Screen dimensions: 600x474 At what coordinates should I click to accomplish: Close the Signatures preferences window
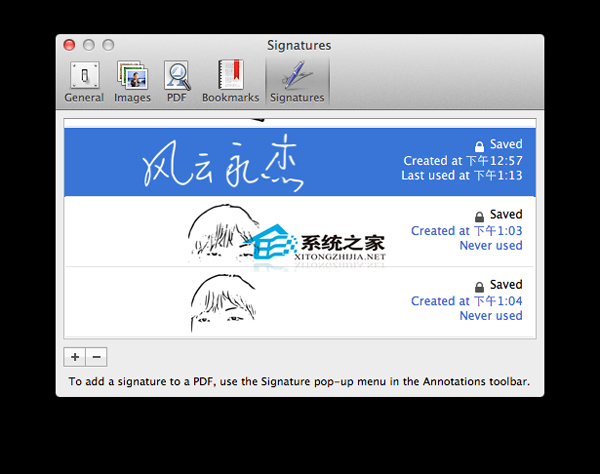click(70, 45)
